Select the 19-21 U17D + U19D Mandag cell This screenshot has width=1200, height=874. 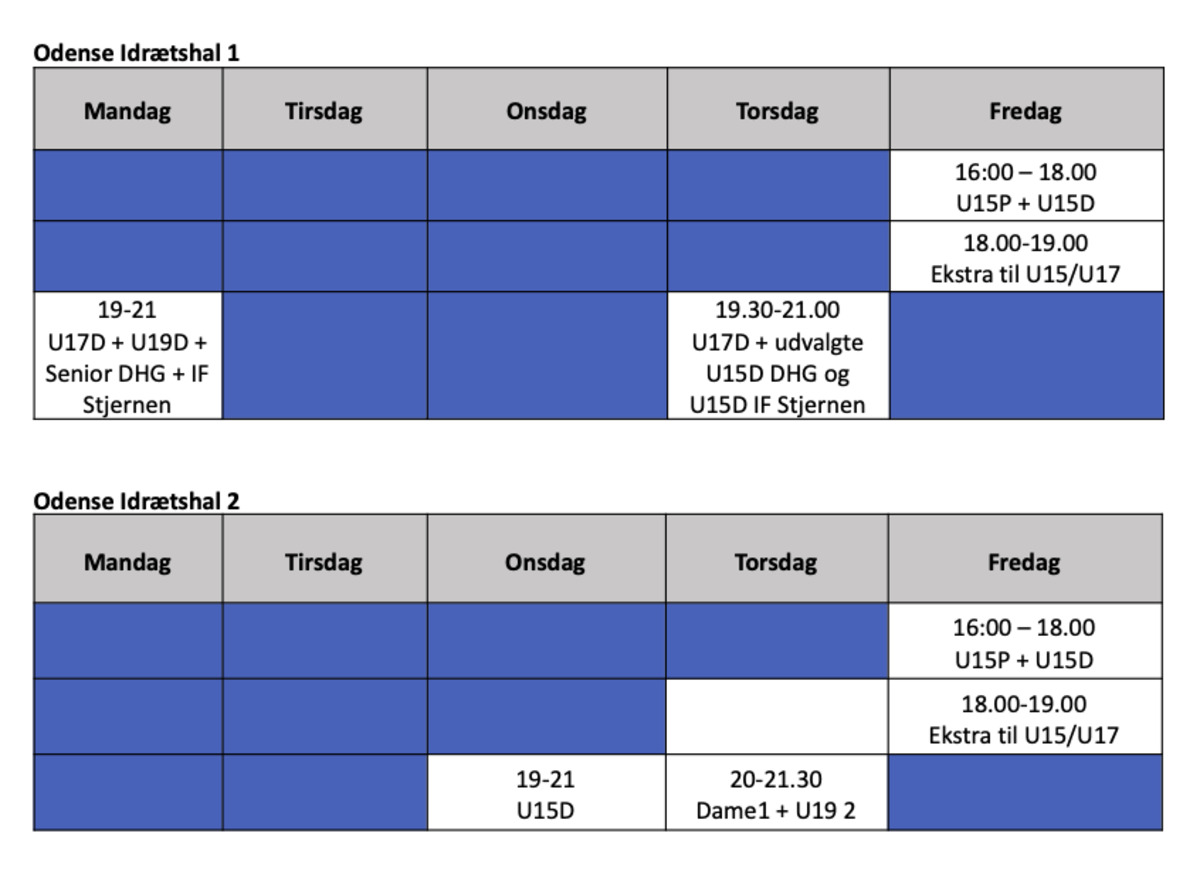(128, 355)
